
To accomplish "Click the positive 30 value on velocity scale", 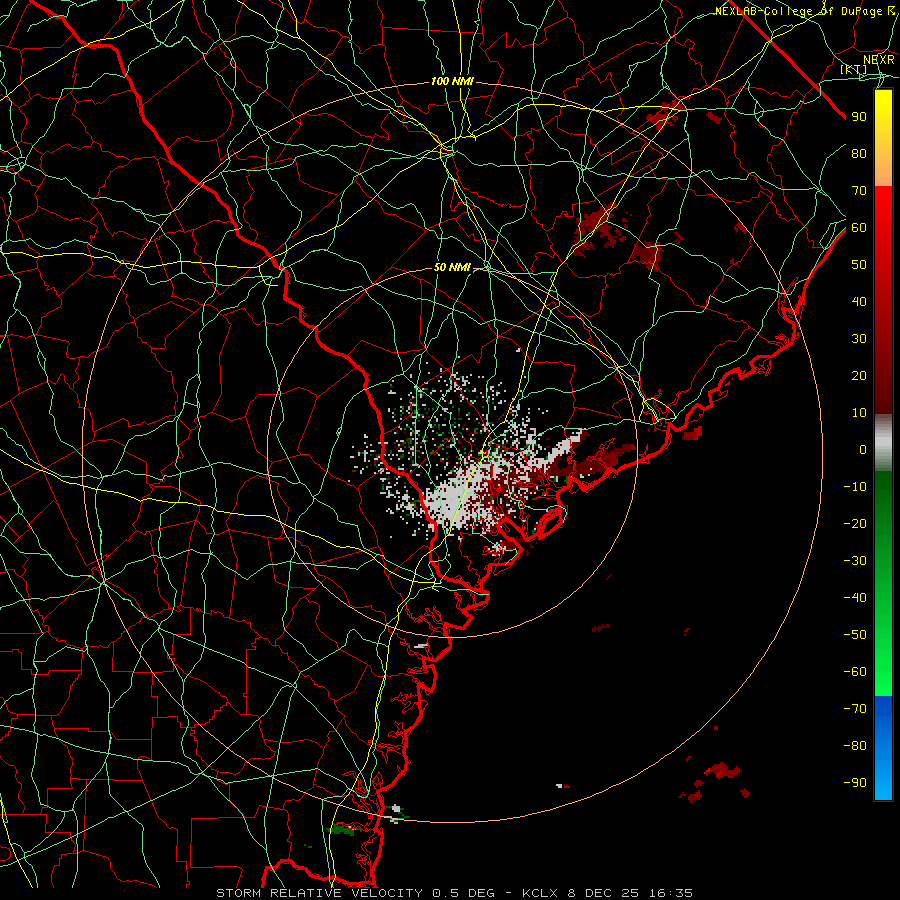I will point(859,339).
